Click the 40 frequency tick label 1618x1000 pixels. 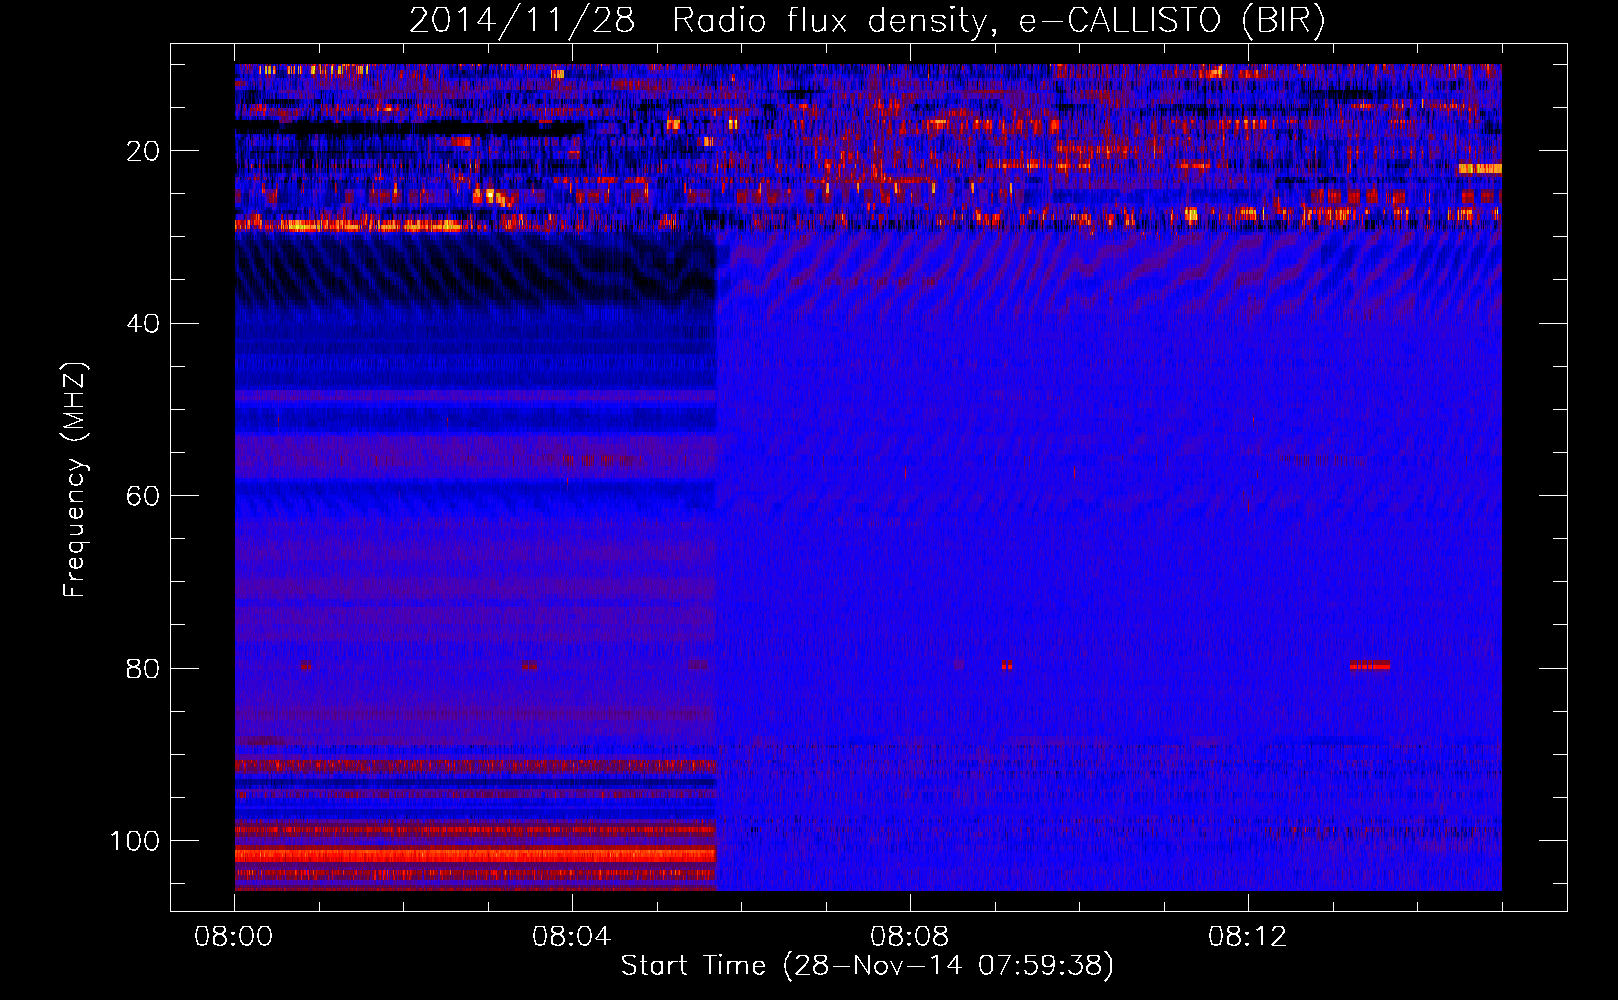coord(143,324)
